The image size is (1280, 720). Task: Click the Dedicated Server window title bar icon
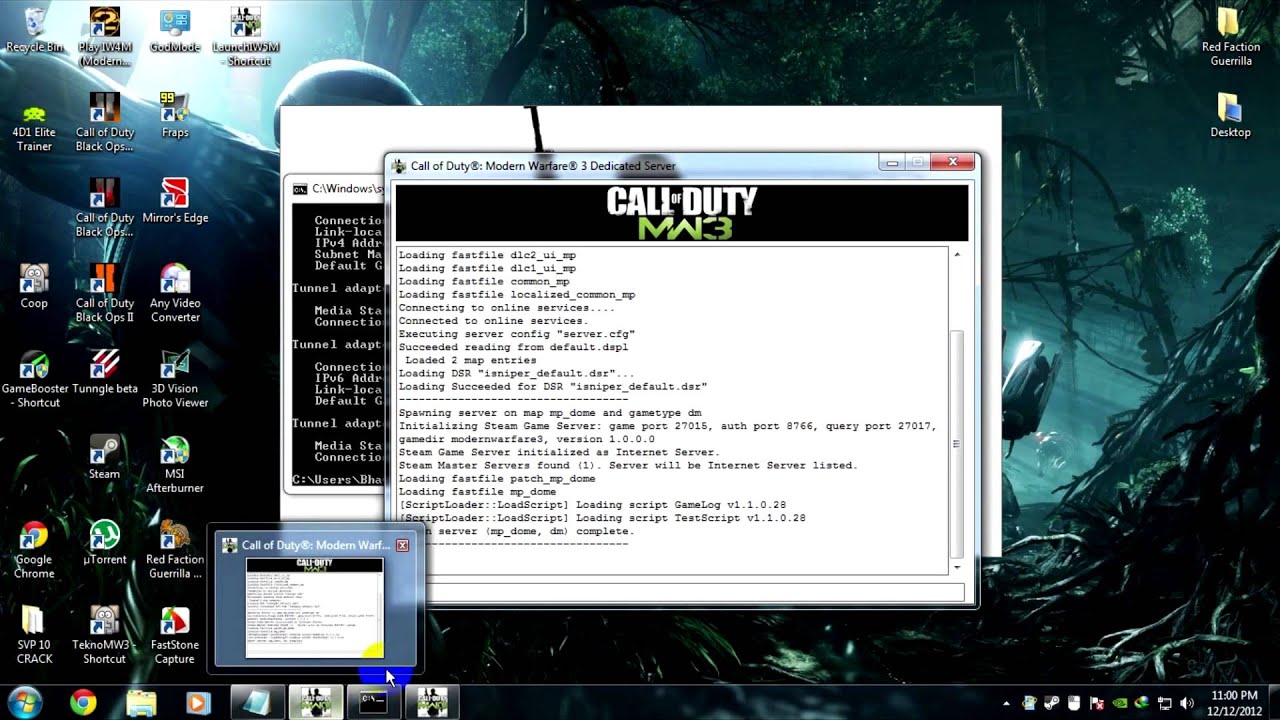pos(399,166)
